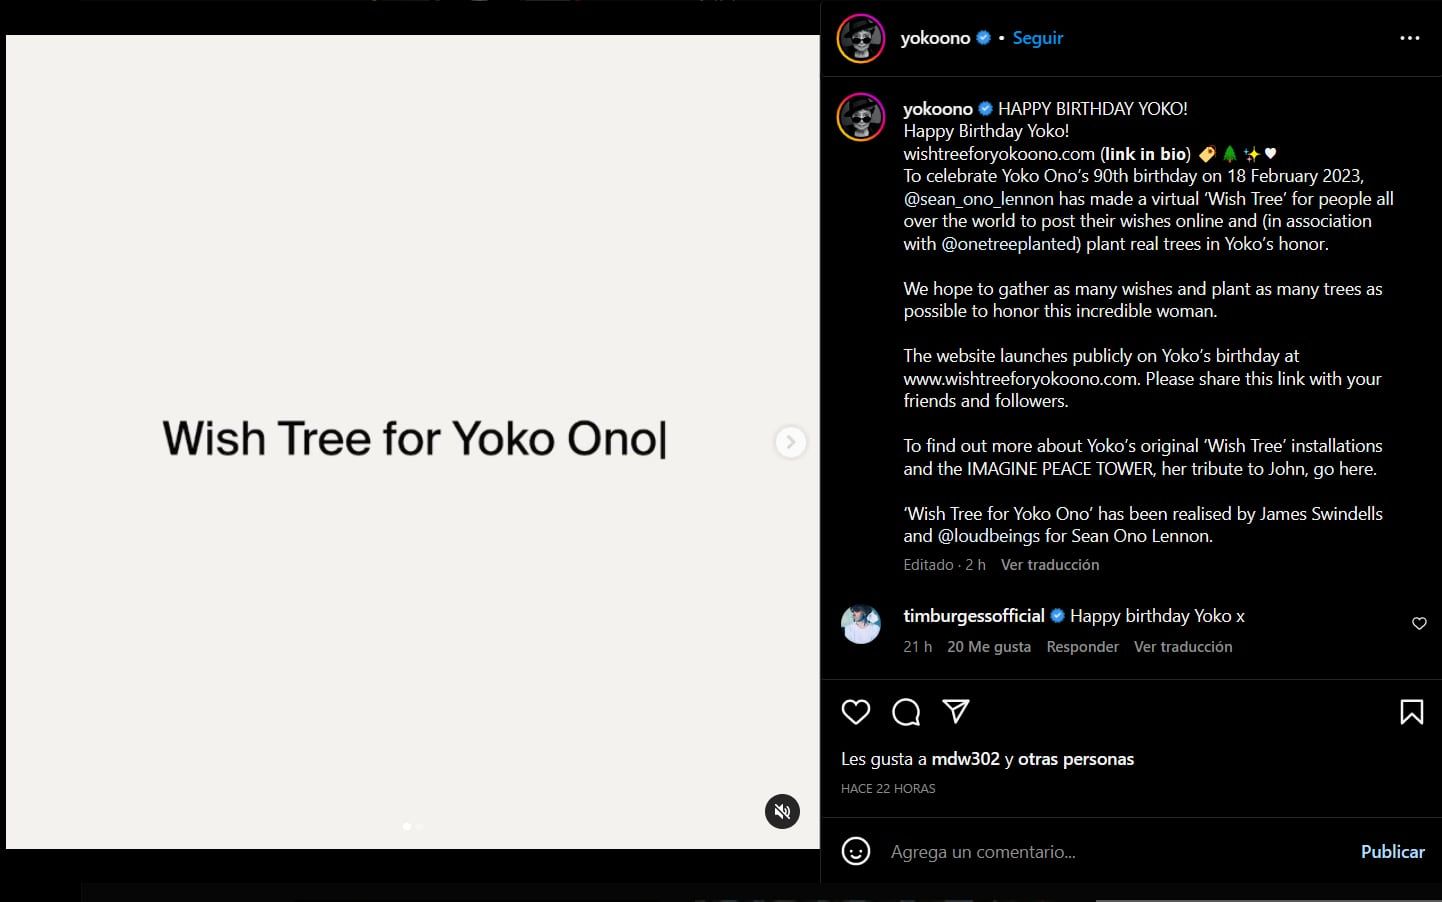Show translation of timburgessofficial's comment
Screen dimensions: 1442x902
[x=1183, y=646]
